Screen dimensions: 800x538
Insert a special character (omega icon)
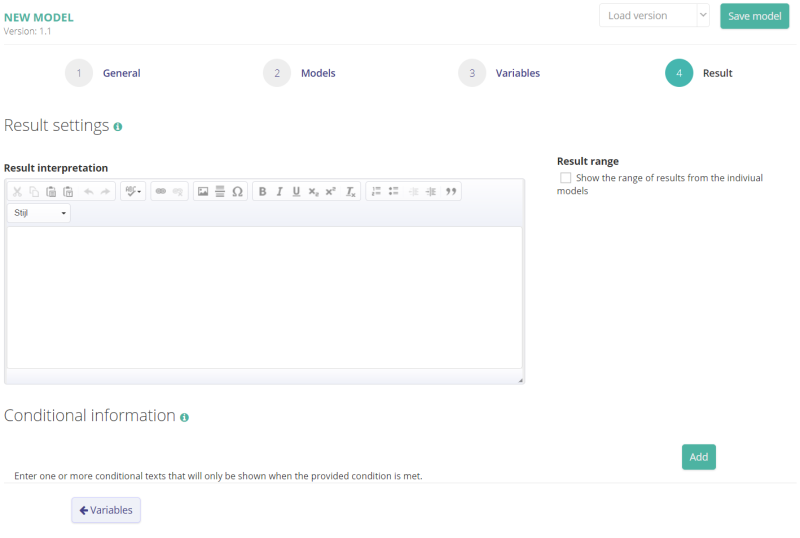point(237,191)
